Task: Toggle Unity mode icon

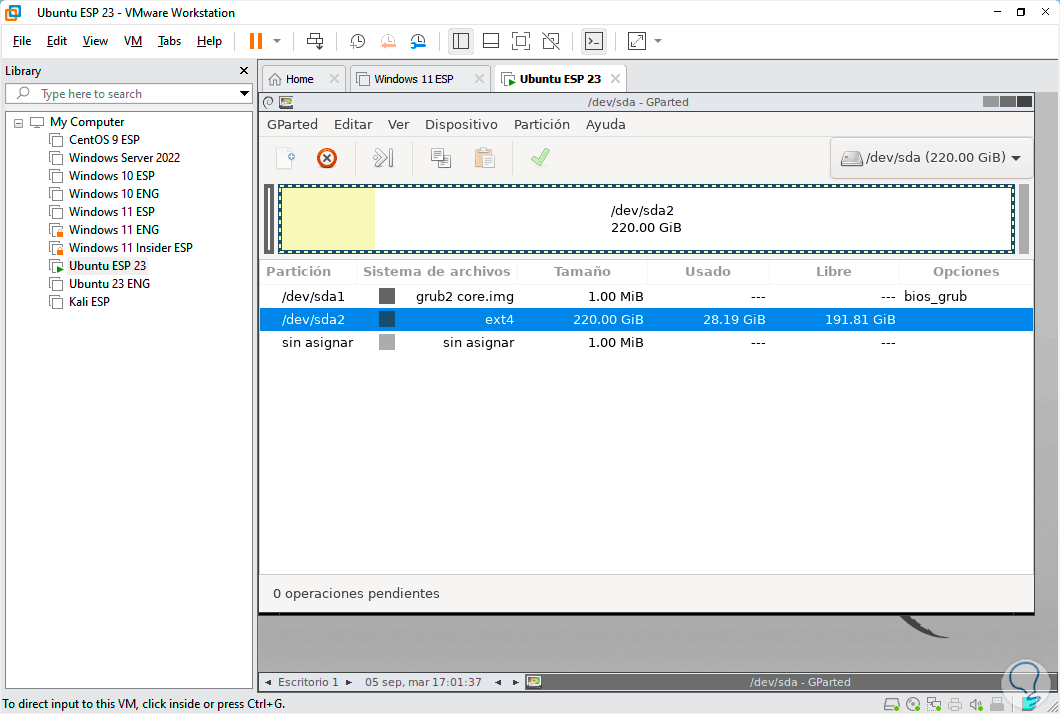Action: click(x=551, y=41)
